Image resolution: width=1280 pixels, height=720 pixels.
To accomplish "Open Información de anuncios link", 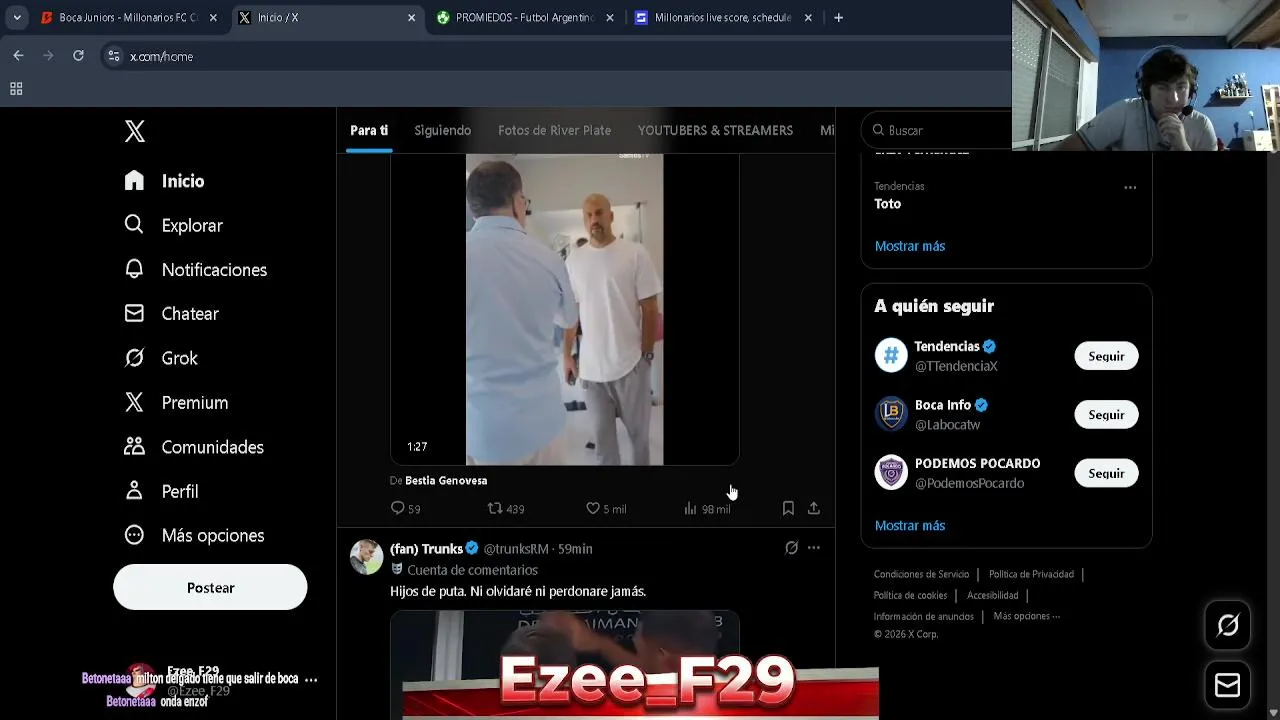I will coord(923,616).
